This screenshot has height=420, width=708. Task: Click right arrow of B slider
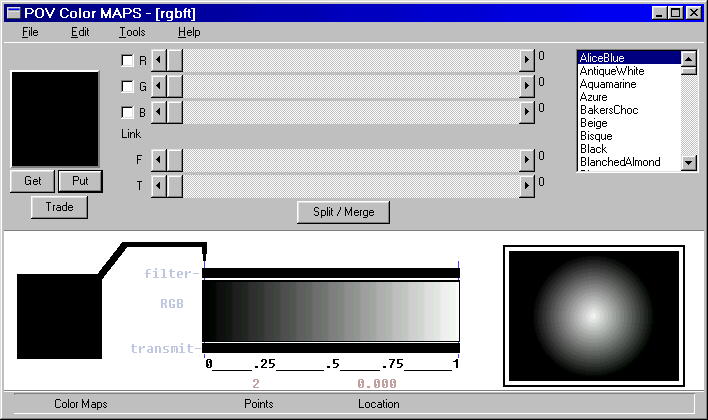tap(526, 112)
